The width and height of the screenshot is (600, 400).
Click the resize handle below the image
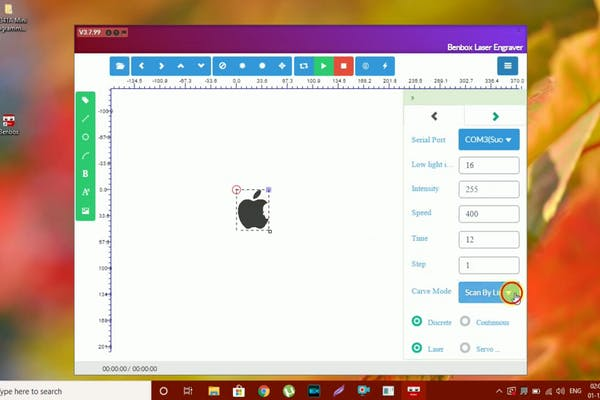(270, 231)
